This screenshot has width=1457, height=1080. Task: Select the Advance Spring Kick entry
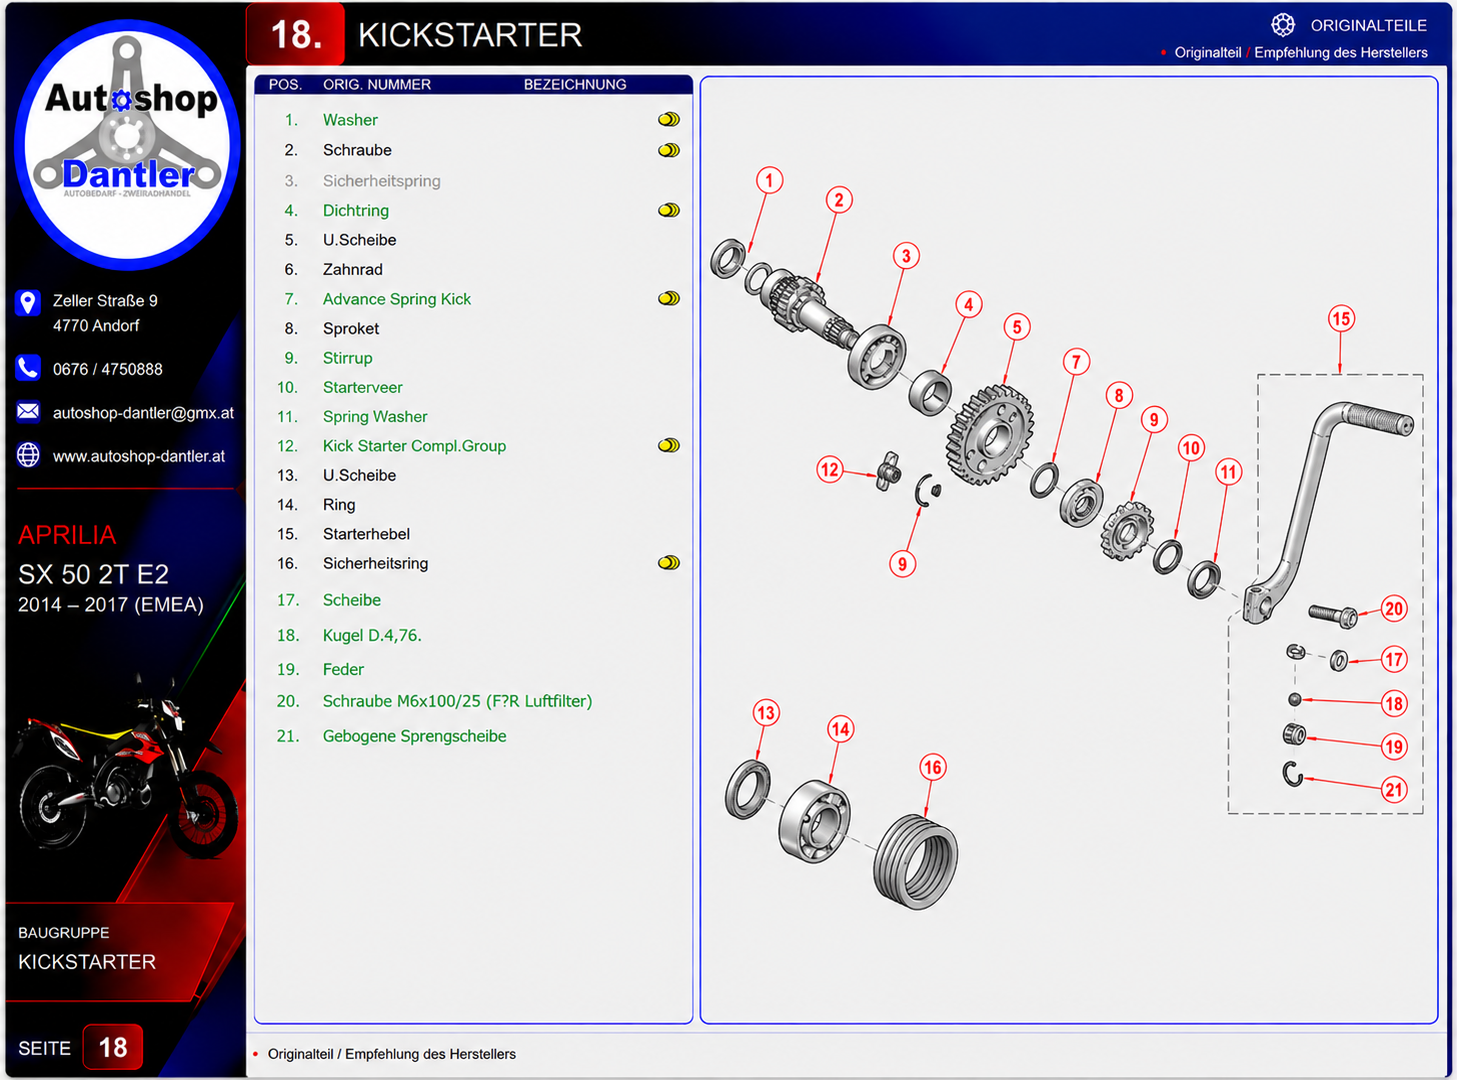tap(397, 299)
